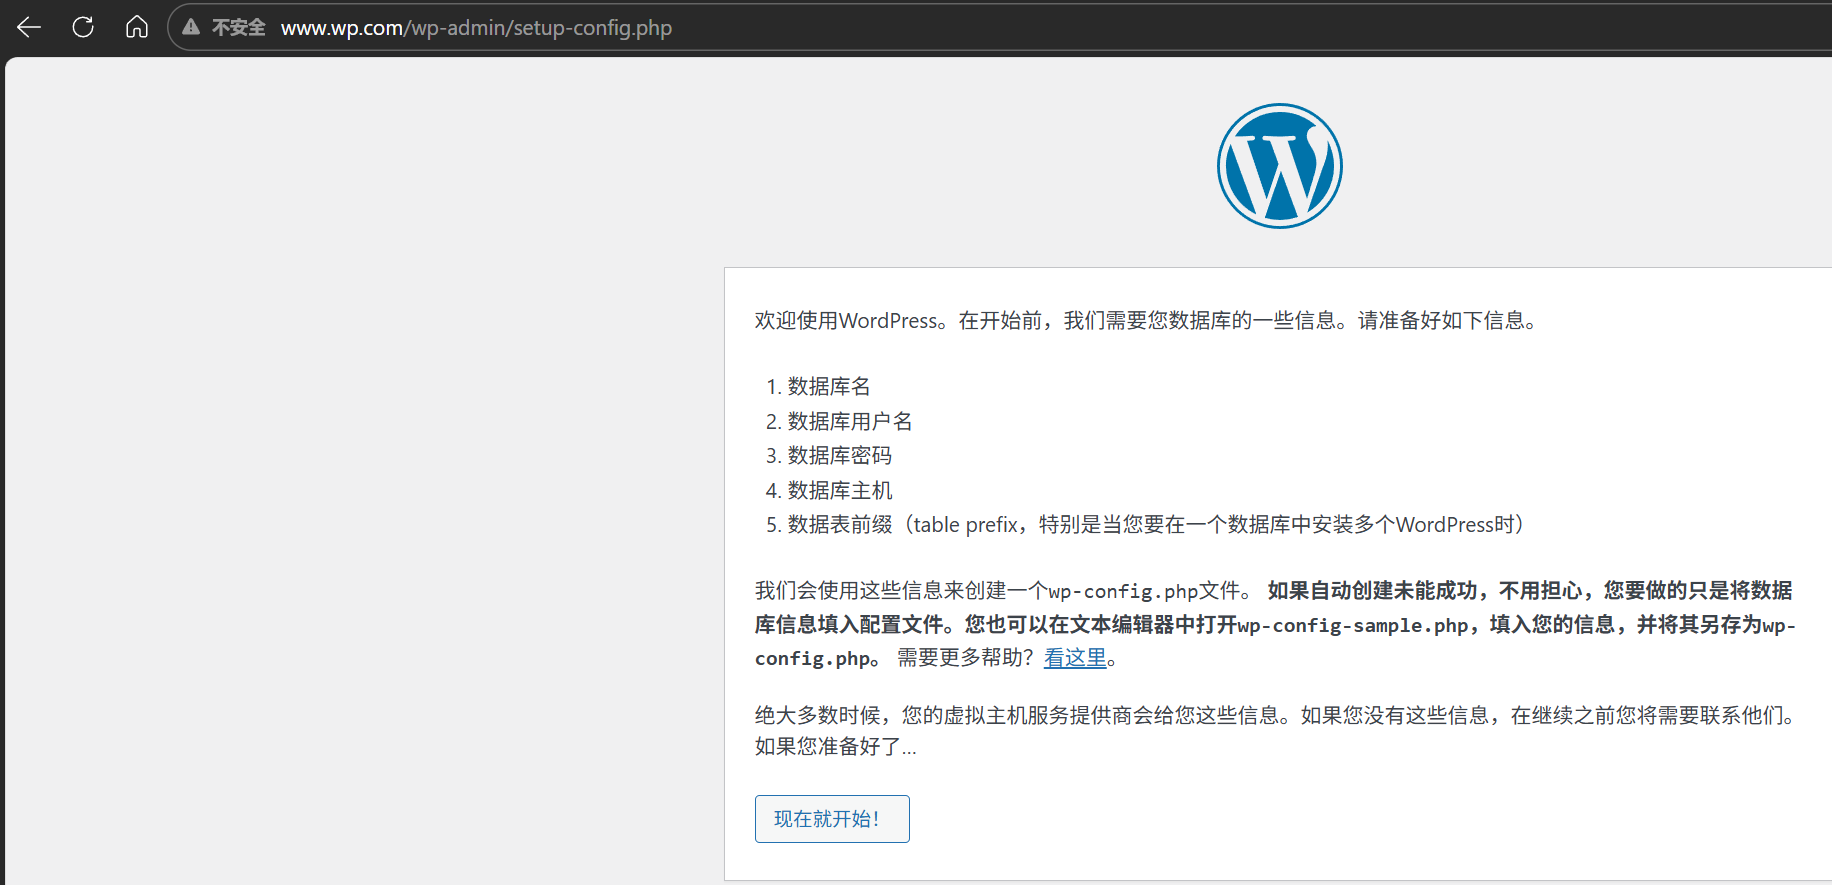Reload the page with the refresh icon
This screenshot has width=1832, height=885.
tap(83, 27)
